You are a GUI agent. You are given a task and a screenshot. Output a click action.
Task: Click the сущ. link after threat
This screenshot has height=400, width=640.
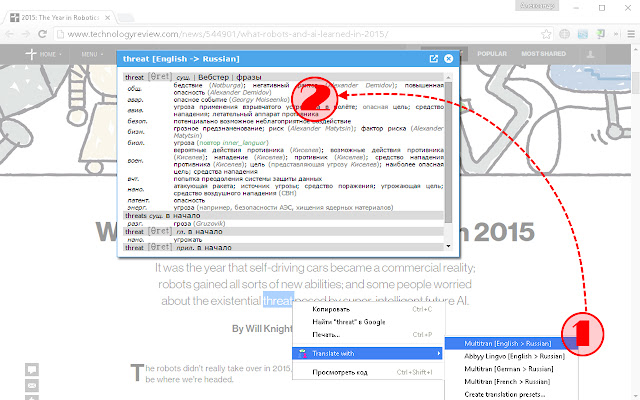click(x=183, y=77)
